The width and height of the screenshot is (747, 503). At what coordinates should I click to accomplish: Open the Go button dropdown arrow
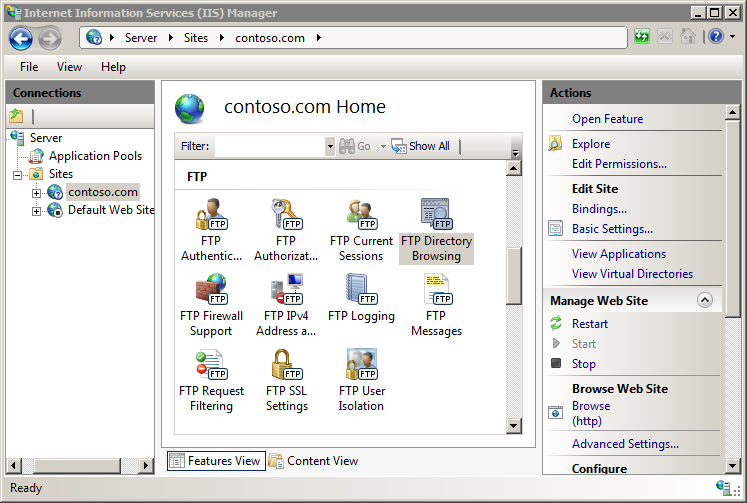click(383, 146)
